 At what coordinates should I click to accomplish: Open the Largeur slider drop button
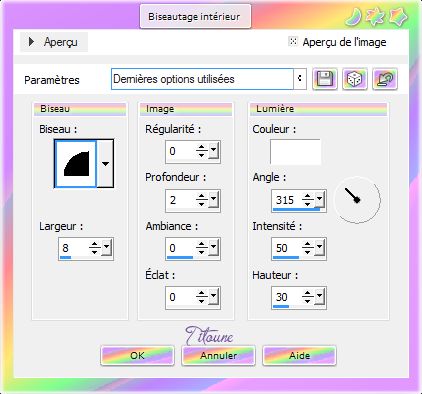(107, 248)
